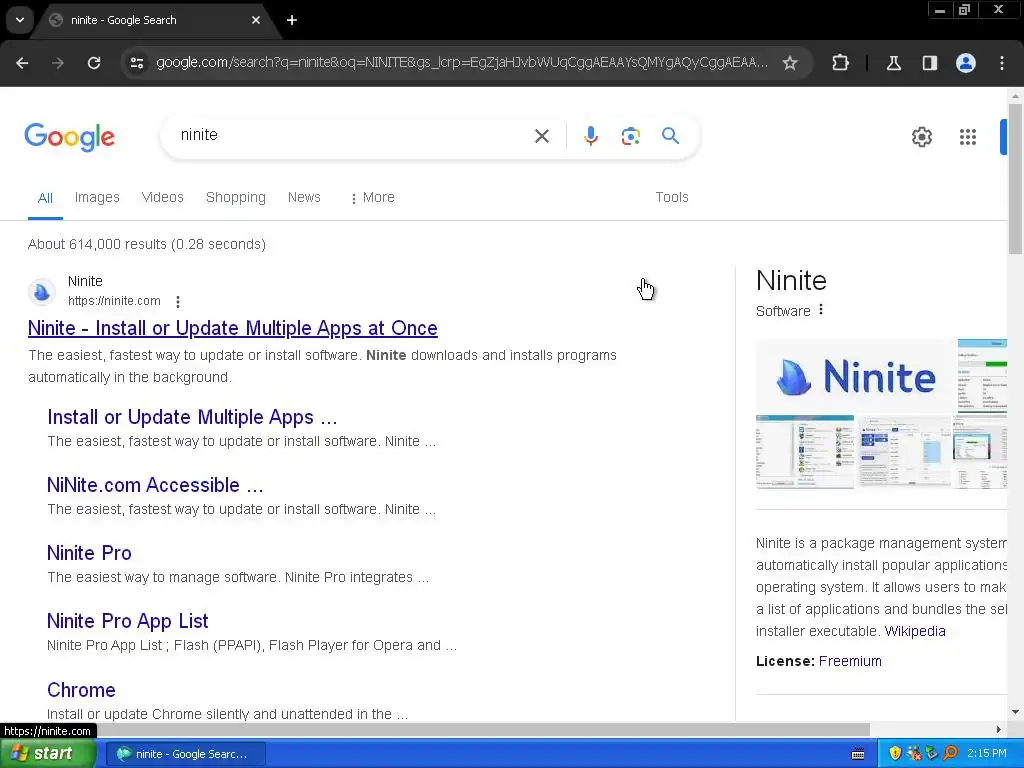Viewport: 1024px width, 768px height.
Task: Open the Chrome profile avatar
Action: coord(966,63)
